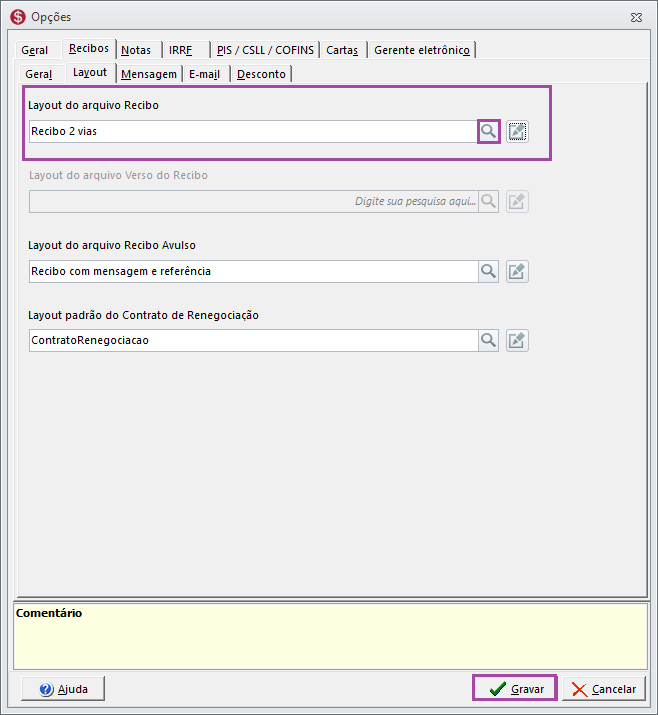
Task: Search layouts for Verso do Recibo
Action: tap(488, 201)
